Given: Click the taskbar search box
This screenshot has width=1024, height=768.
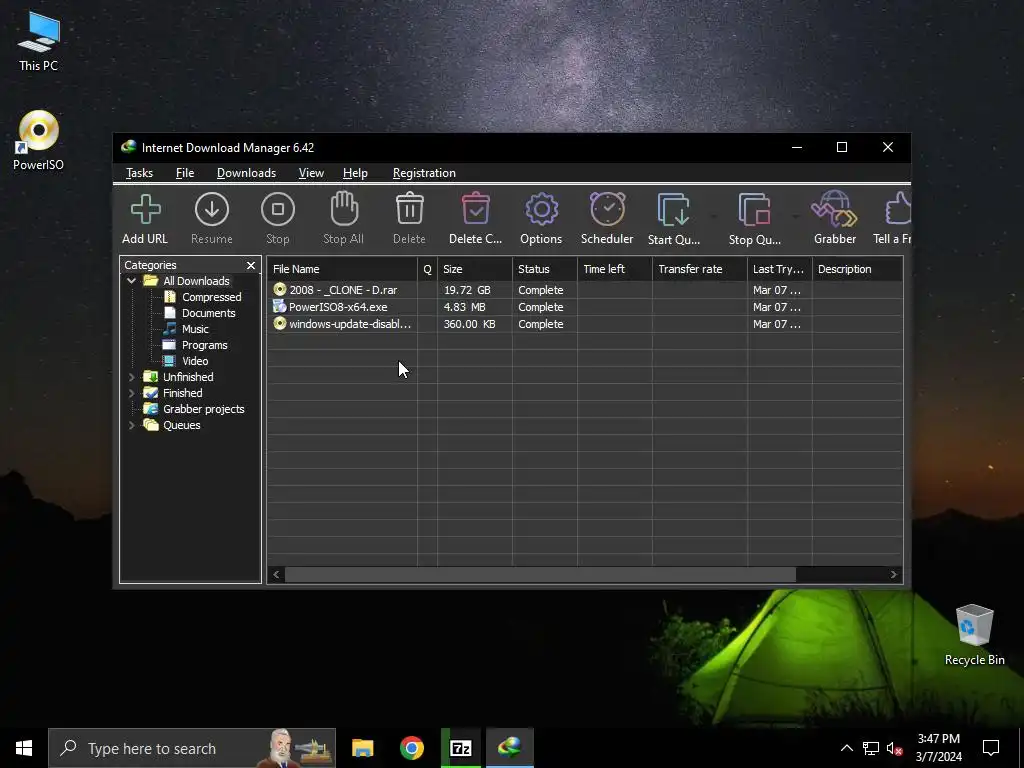Looking at the screenshot, I should click(192, 748).
